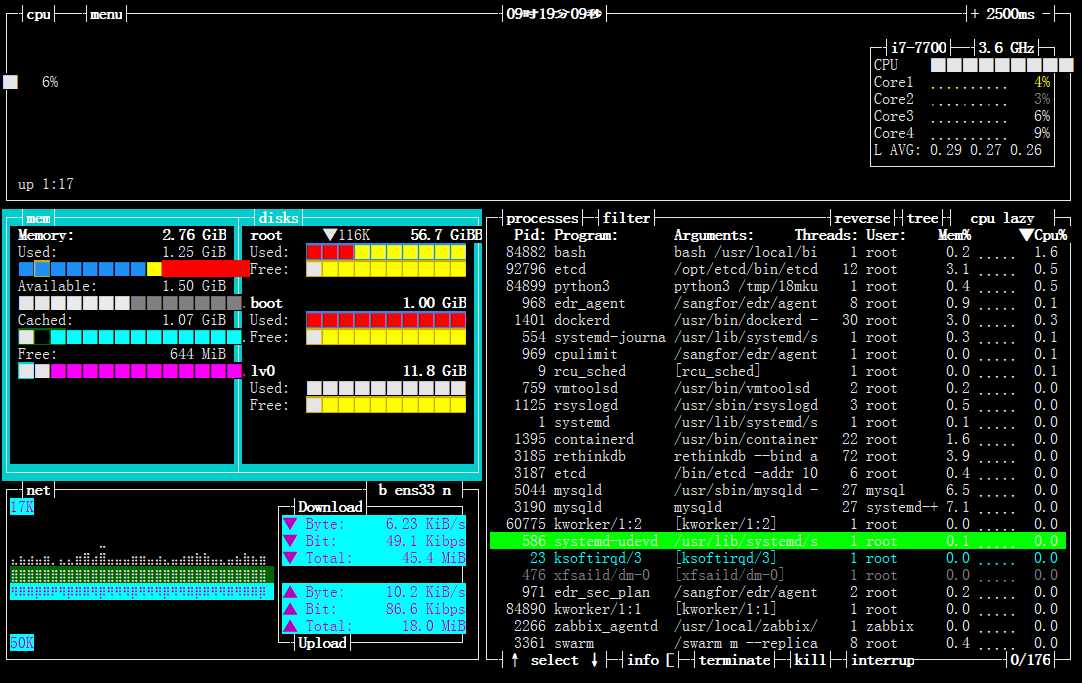Click the Core4 usage row
The width and height of the screenshot is (1082, 683).
[962, 133]
